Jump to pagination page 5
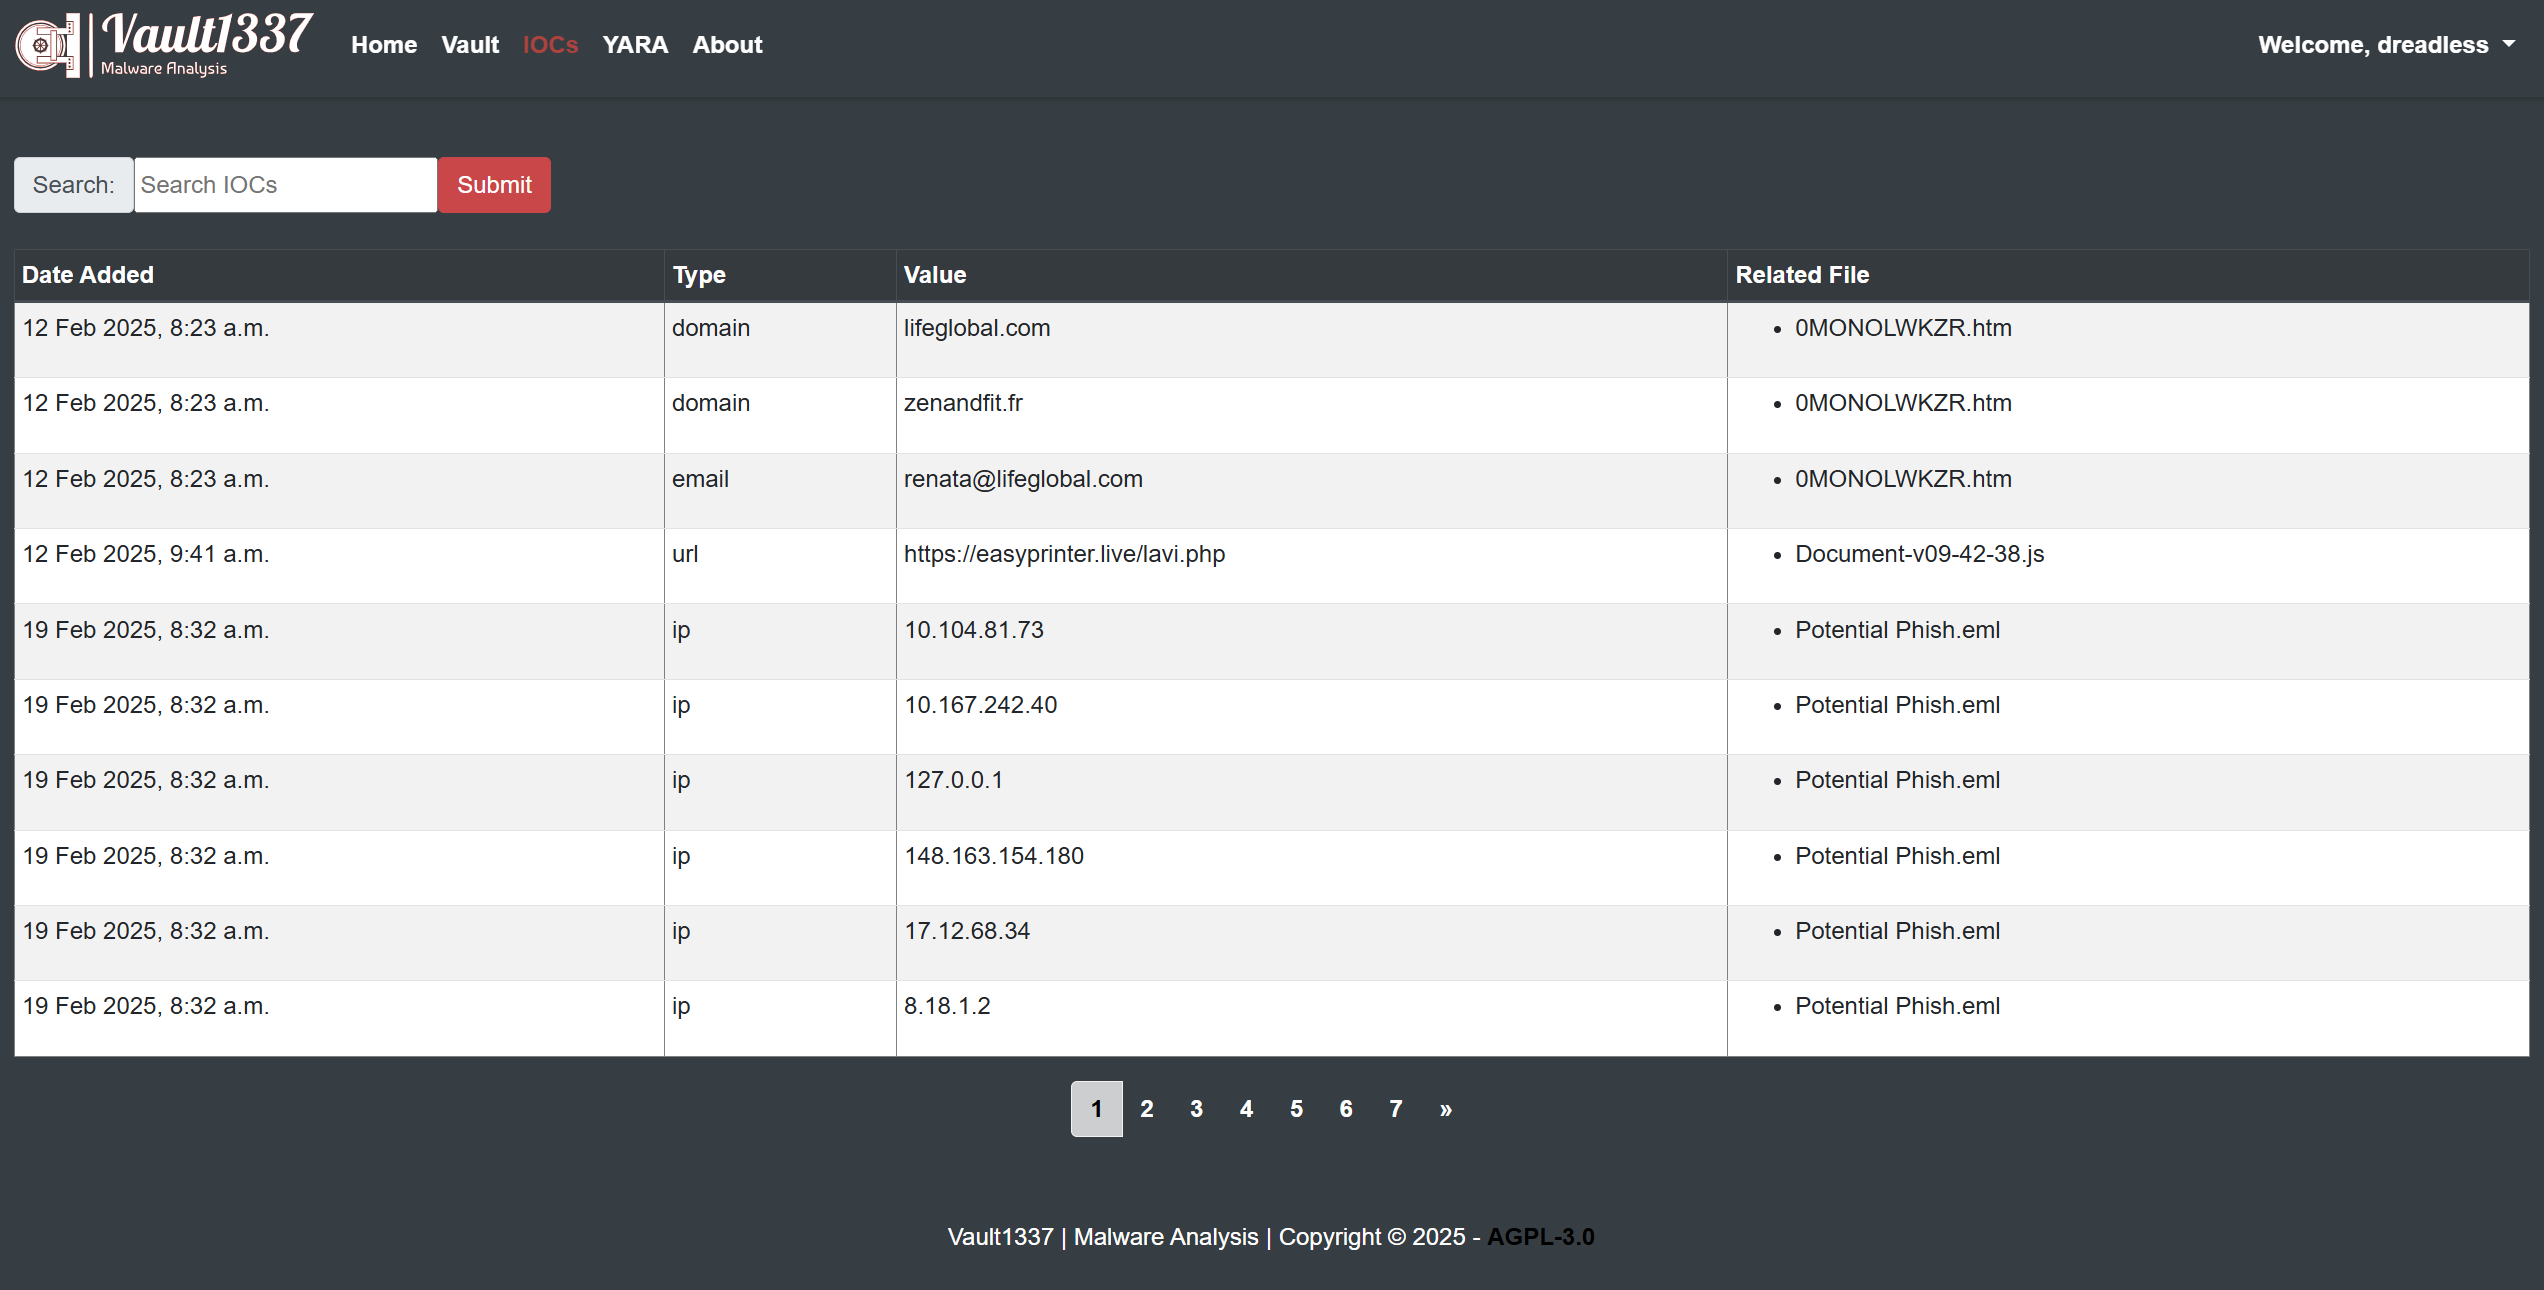The height and width of the screenshot is (1290, 2544). (1296, 1109)
